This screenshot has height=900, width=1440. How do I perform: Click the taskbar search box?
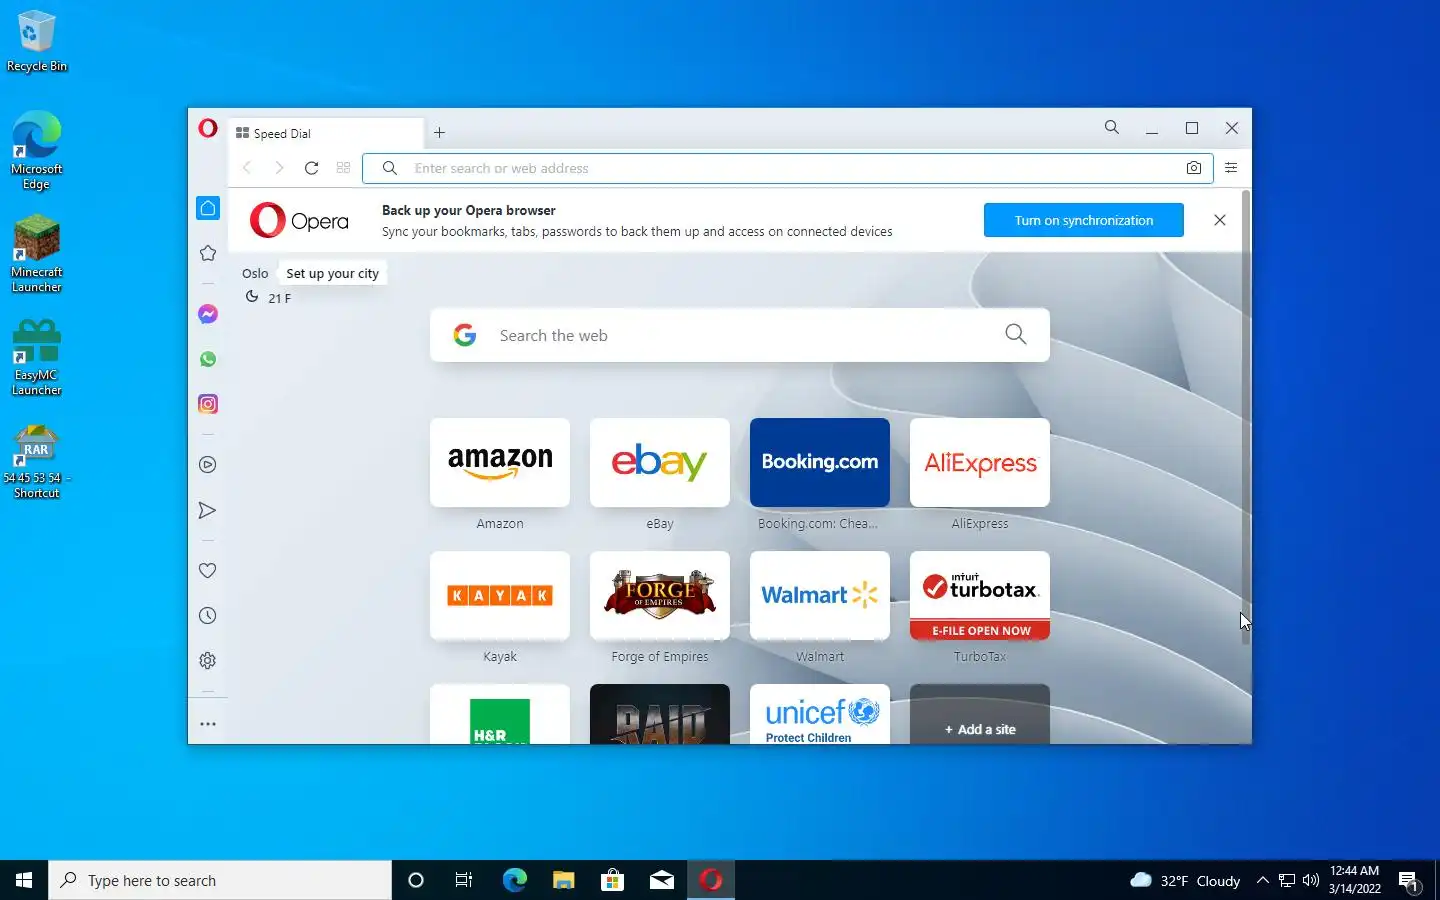click(x=220, y=880)
